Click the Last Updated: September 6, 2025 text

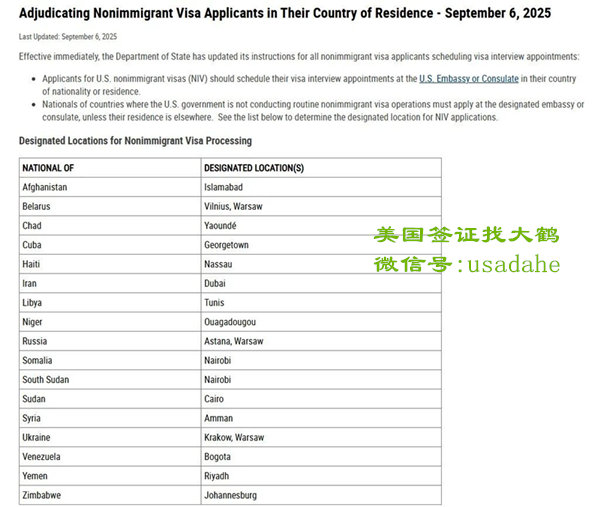click(68, 37)
